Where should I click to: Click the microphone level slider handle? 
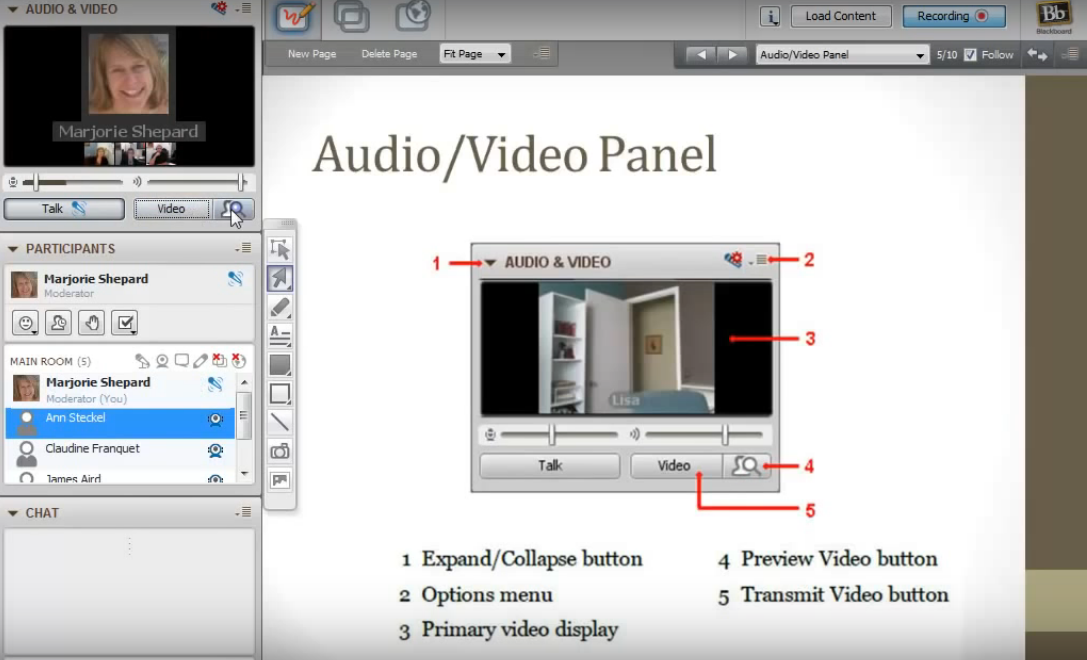click(35, 182)
